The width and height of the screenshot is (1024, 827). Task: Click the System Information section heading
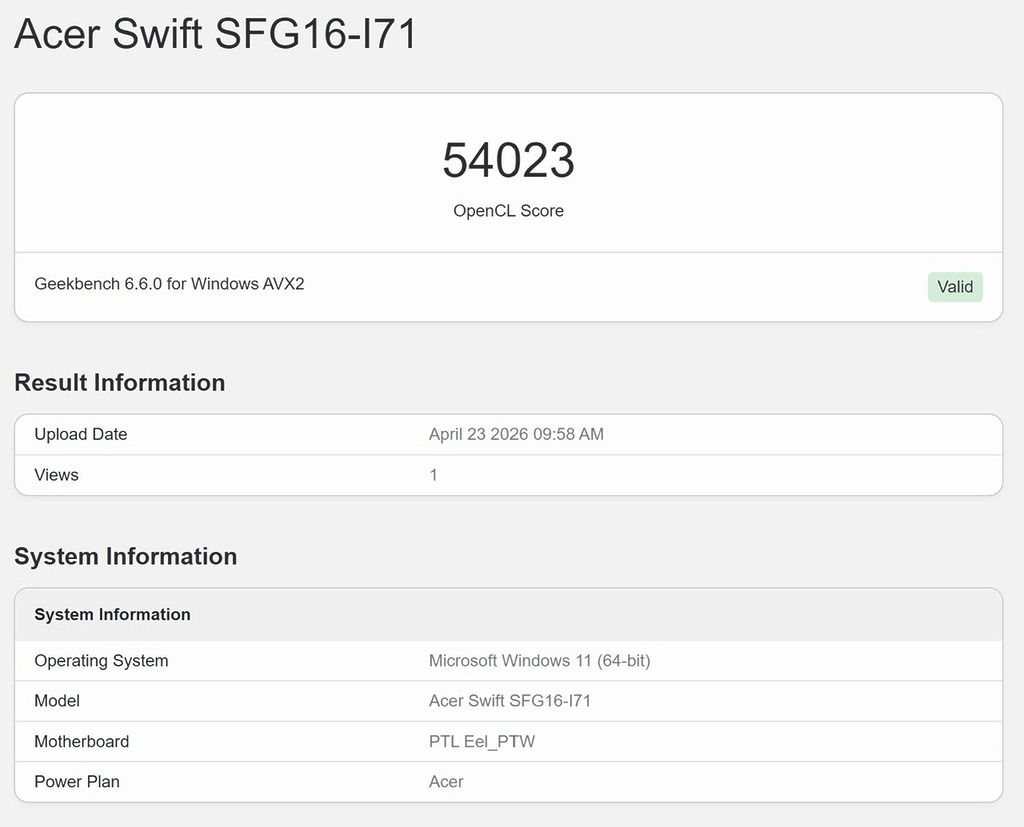click(x=125, y=557)
